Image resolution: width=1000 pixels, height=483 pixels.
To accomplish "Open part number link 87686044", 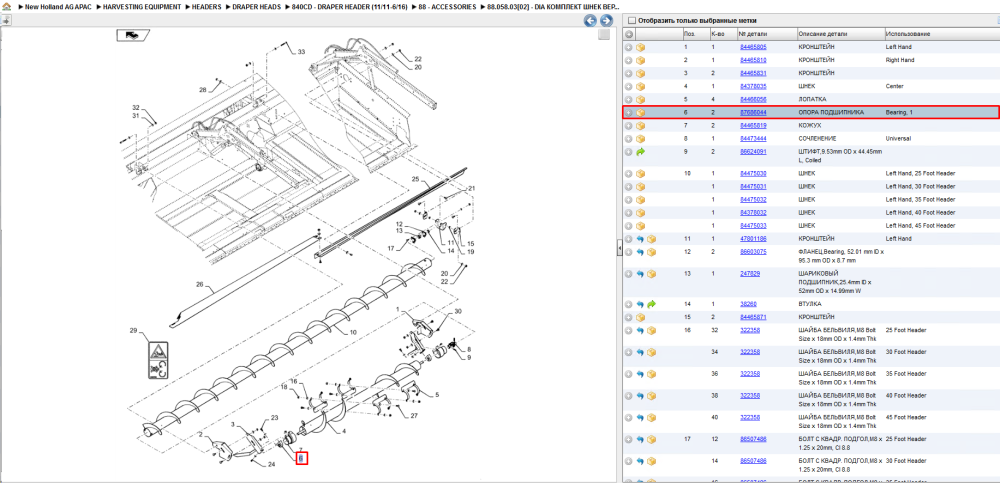I will [753, 112].
